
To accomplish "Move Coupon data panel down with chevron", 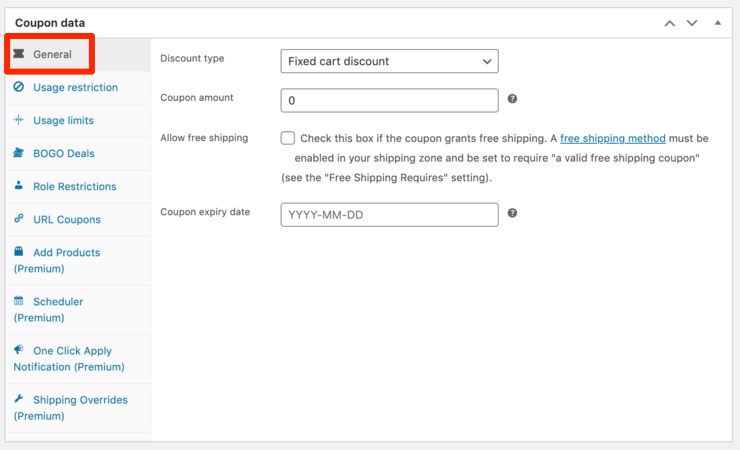I will pyautogui.click(x=692, y=23).
